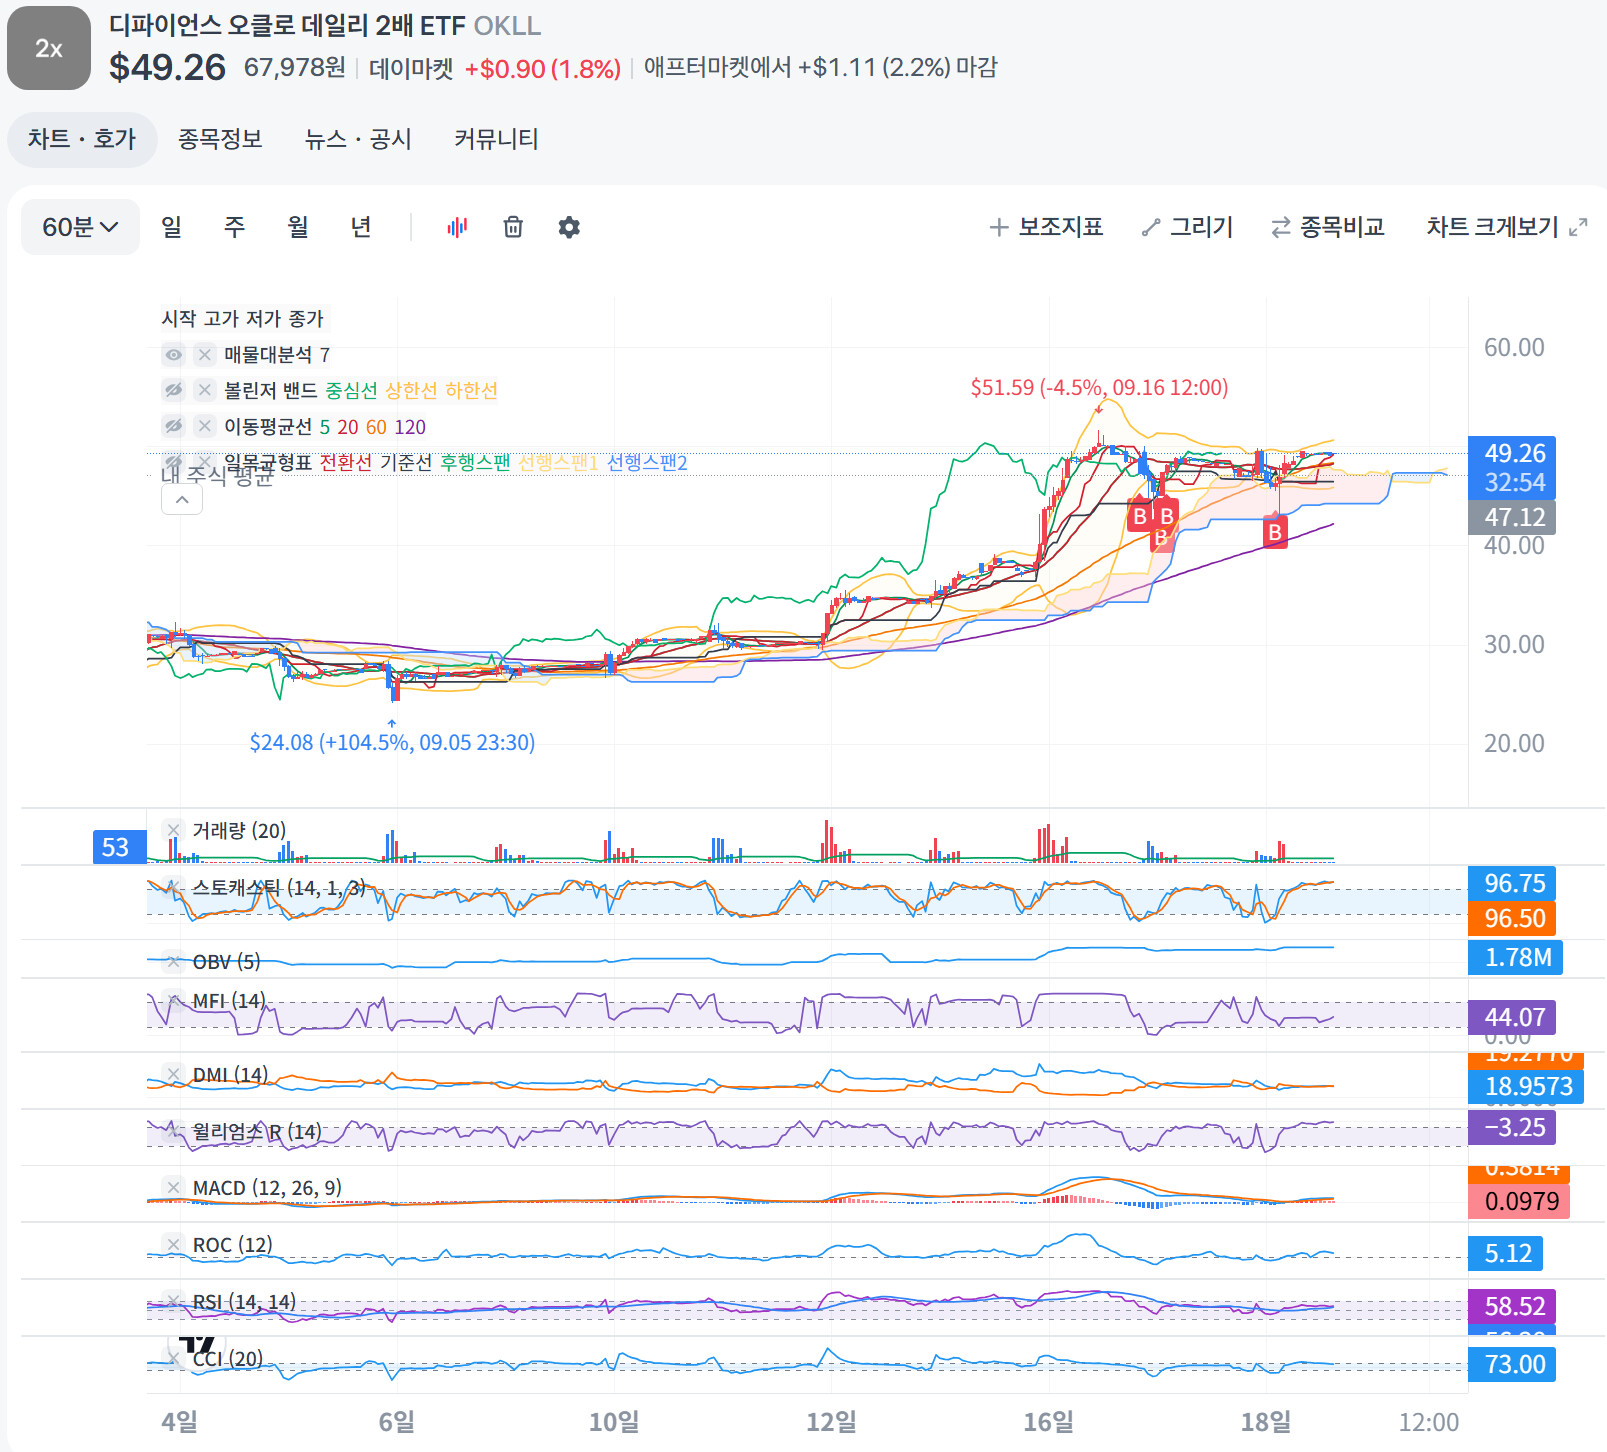Switch to the 종목정보 tab
This screenshot has height=1452, width=1607.
tap(220, 139)
